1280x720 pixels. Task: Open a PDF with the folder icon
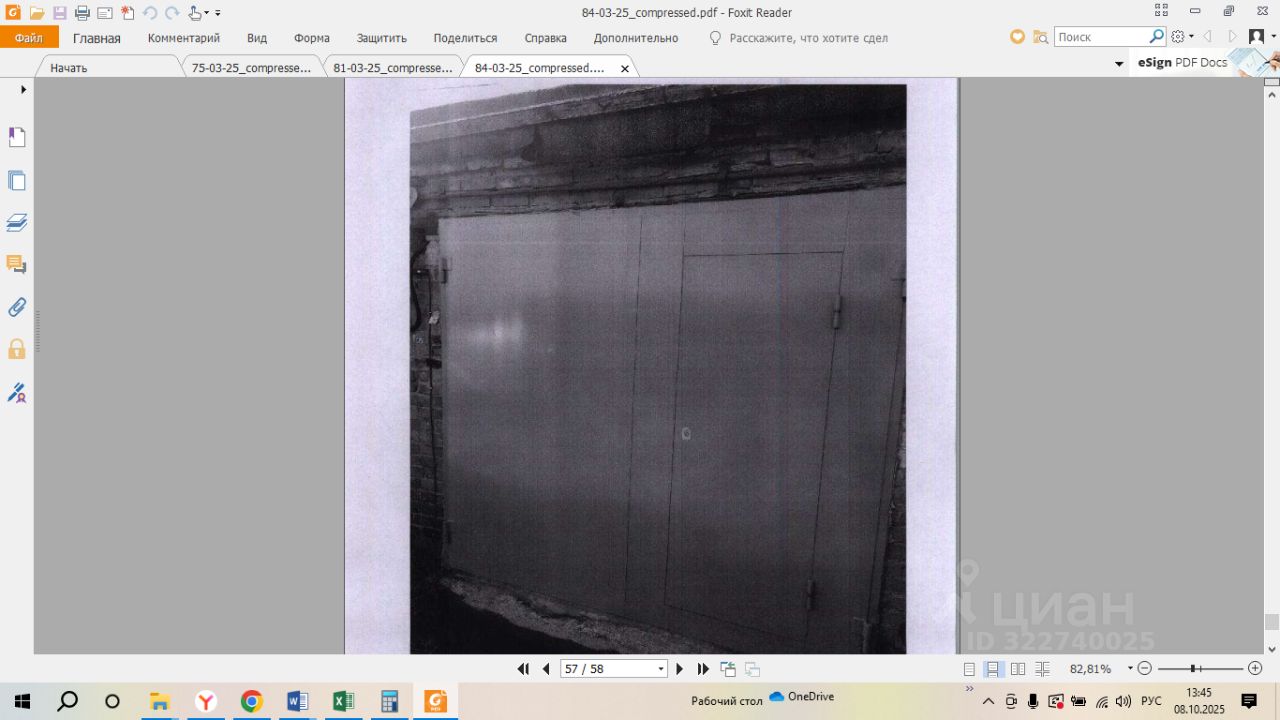37,13
